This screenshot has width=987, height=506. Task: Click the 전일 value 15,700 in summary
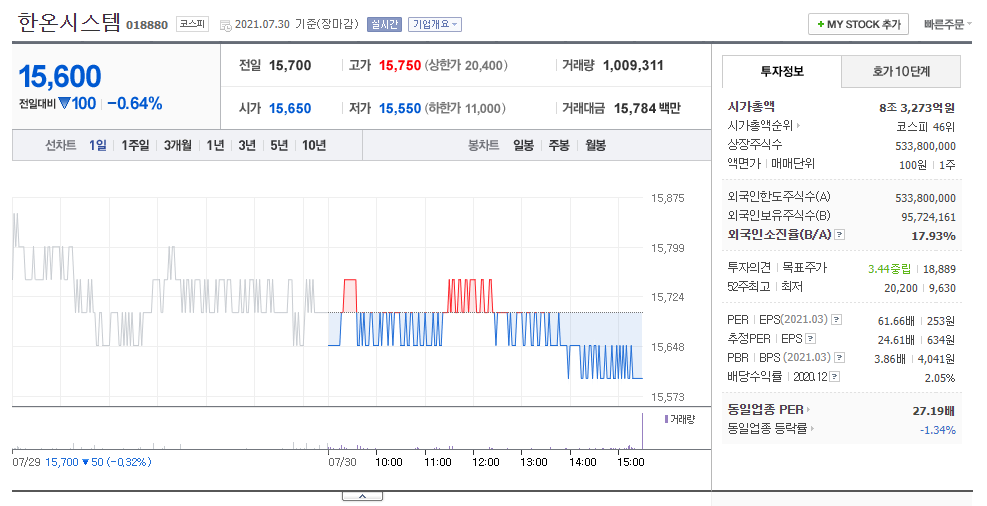pyautogui.click(x=290, y=65)
